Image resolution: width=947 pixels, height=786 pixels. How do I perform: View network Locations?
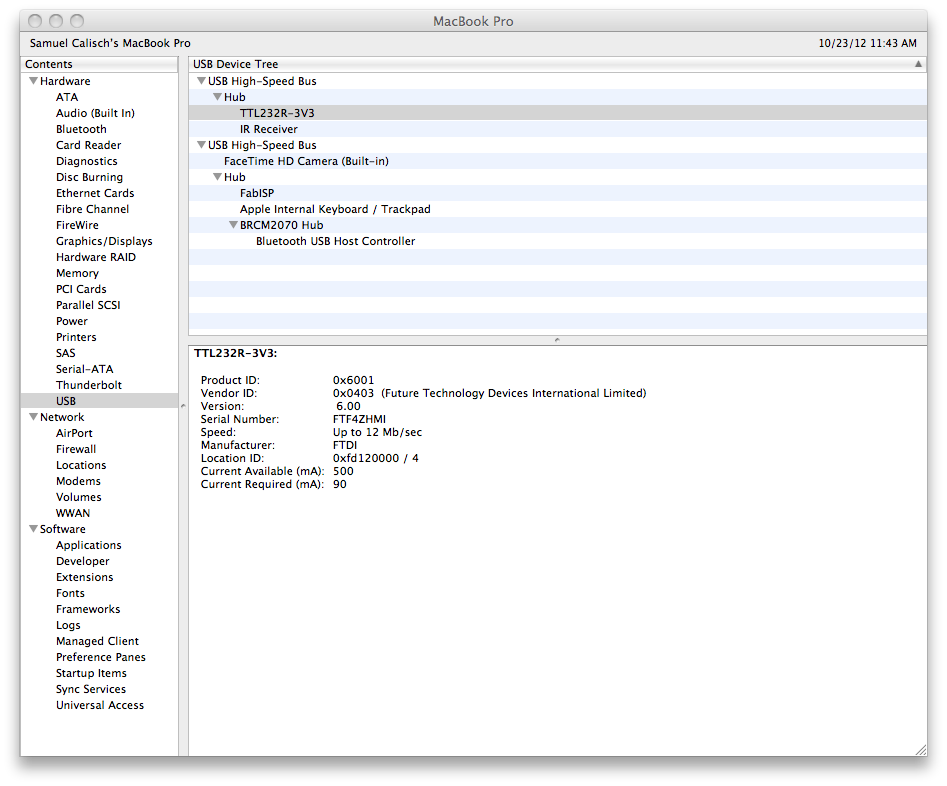click(x=81, y=465)
